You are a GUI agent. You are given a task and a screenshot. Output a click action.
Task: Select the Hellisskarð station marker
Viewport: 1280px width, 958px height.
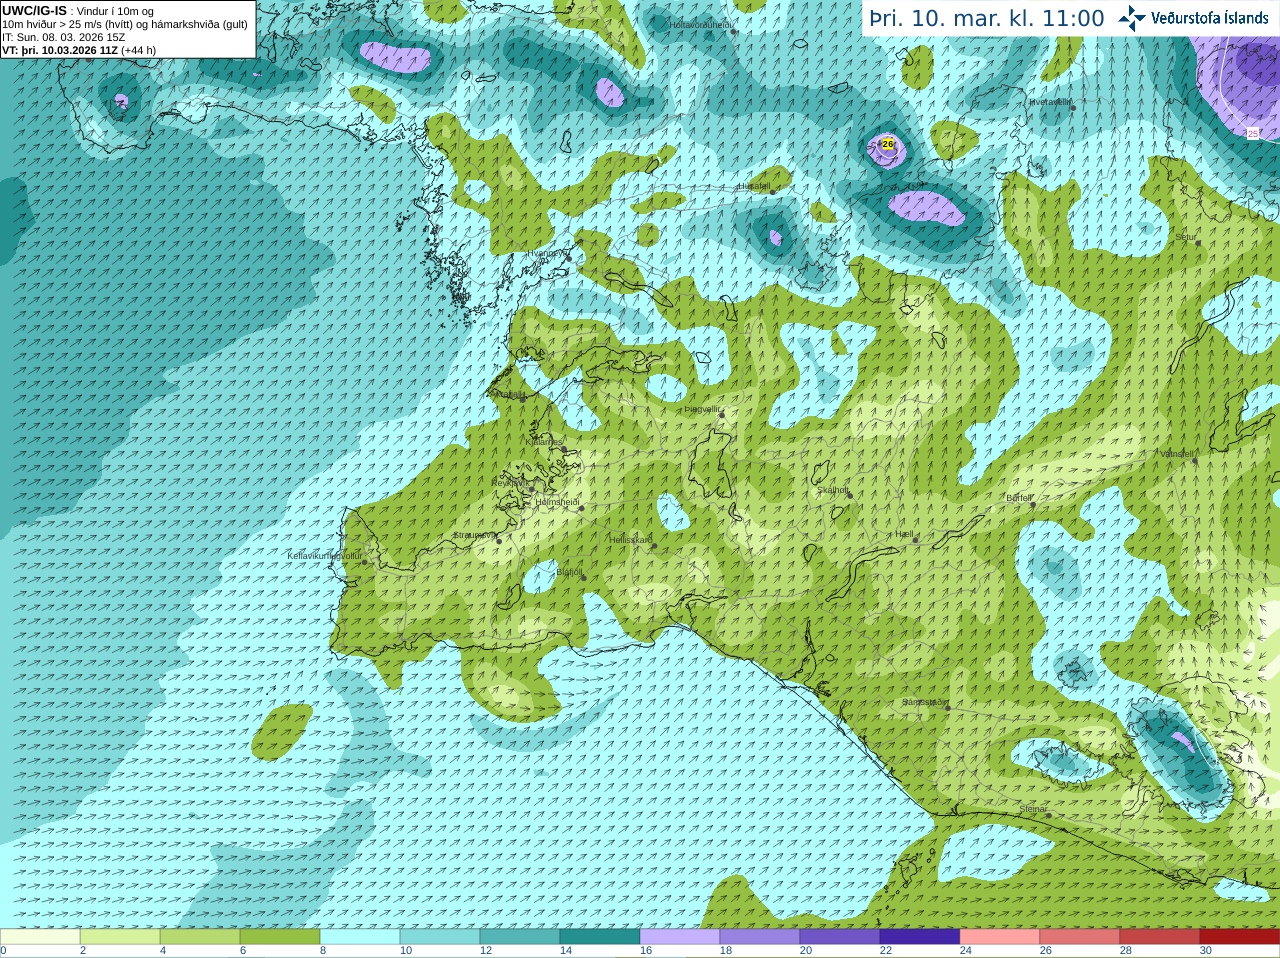655,545
